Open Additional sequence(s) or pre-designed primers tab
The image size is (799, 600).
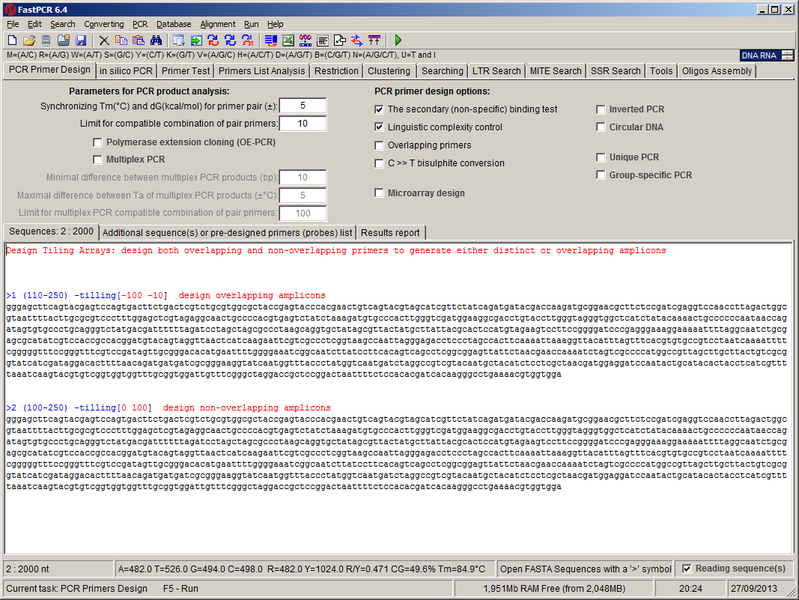[227, 232]
